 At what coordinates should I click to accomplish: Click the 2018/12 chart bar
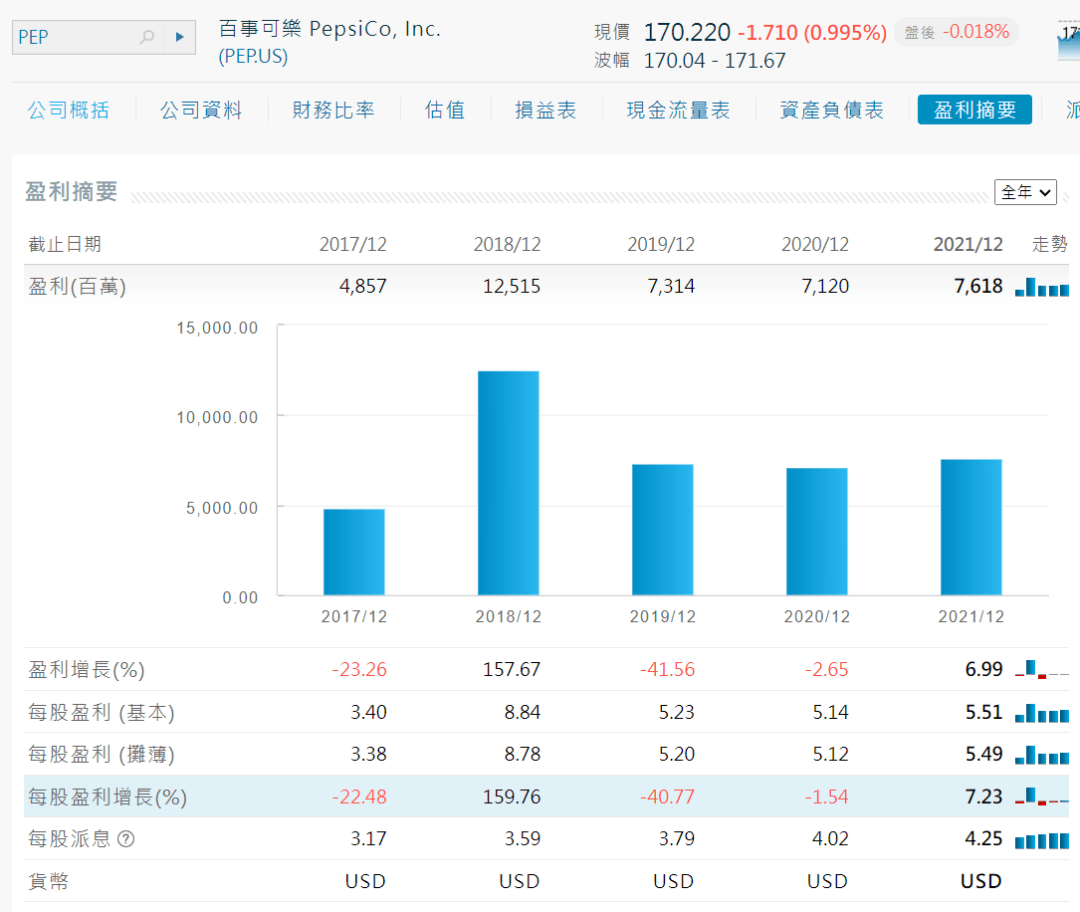508,483
